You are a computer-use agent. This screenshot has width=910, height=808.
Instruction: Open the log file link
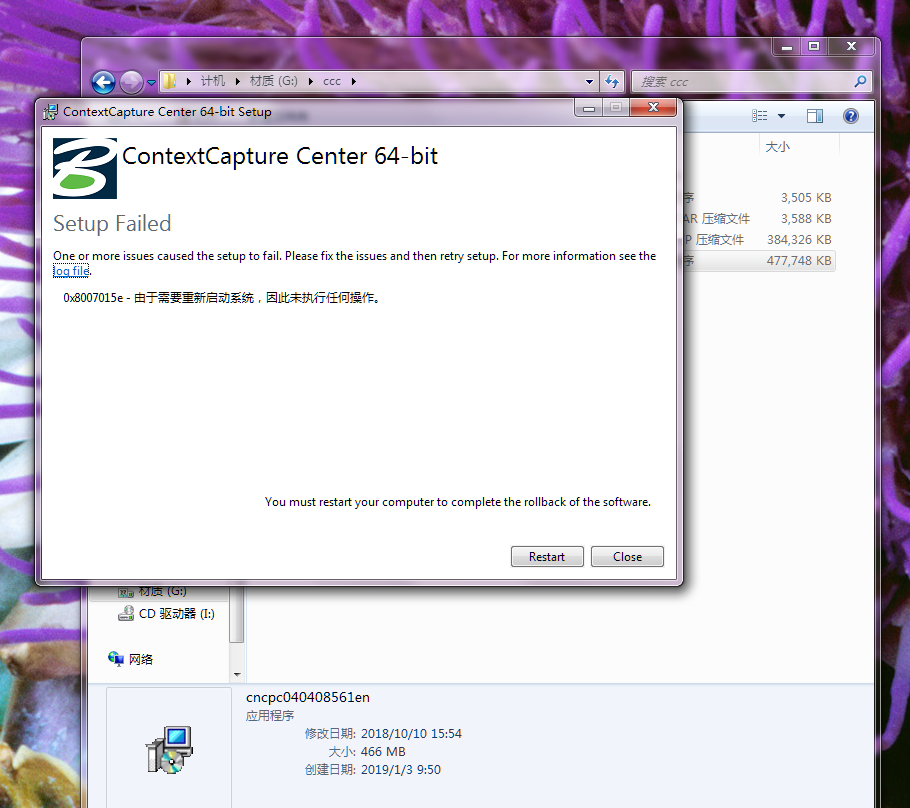(71, 271)
